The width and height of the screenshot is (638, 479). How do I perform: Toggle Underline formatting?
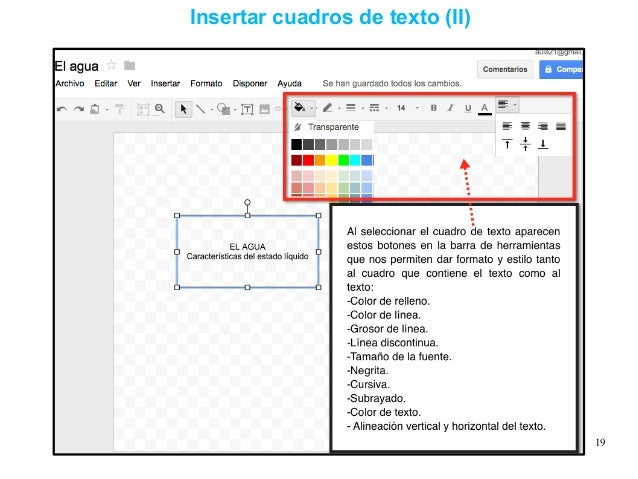[468, 108]
